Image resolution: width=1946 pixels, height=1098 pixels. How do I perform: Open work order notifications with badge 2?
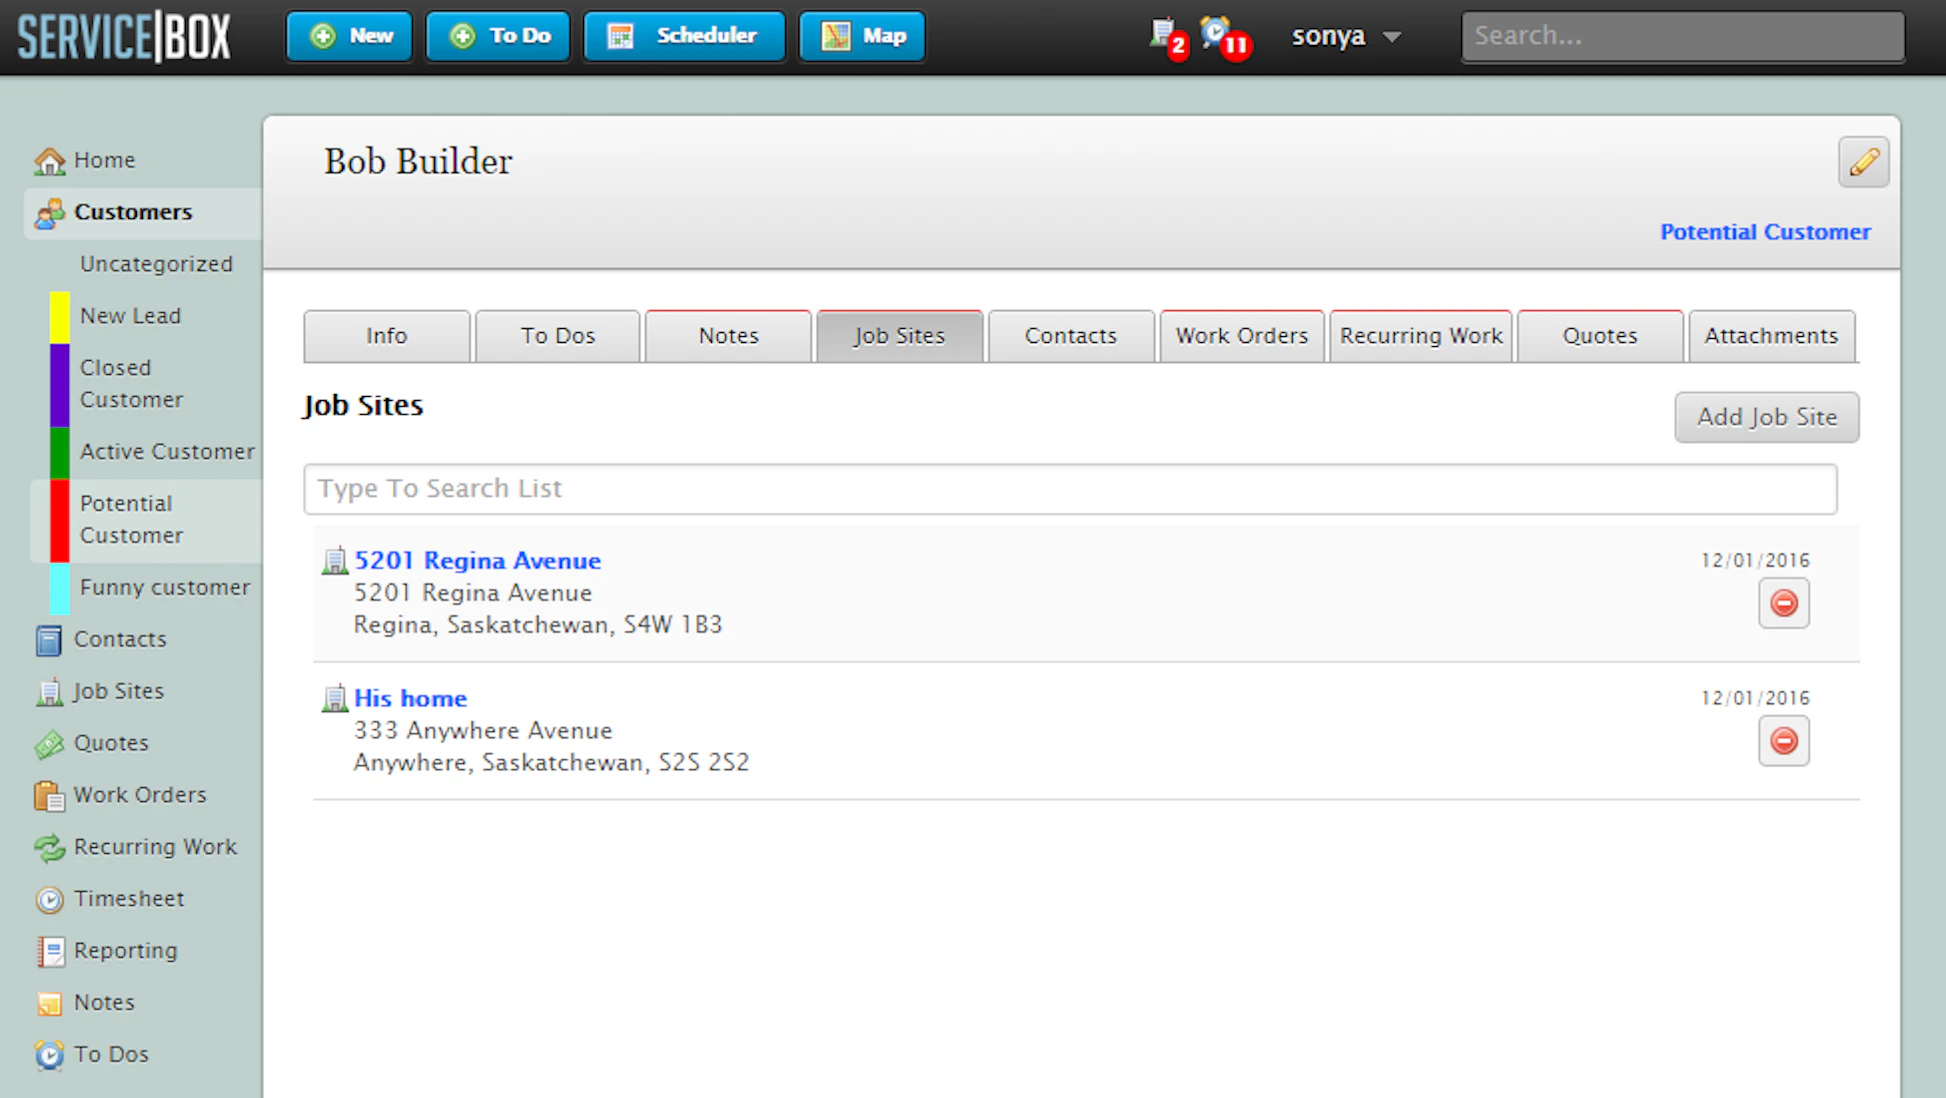(x=1167, y=37)
